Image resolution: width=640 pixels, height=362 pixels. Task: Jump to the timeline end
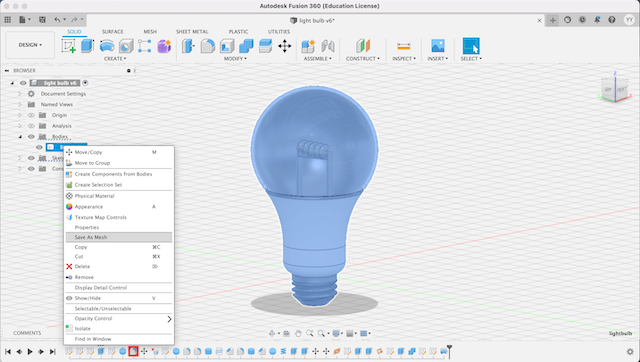[53, 351]
